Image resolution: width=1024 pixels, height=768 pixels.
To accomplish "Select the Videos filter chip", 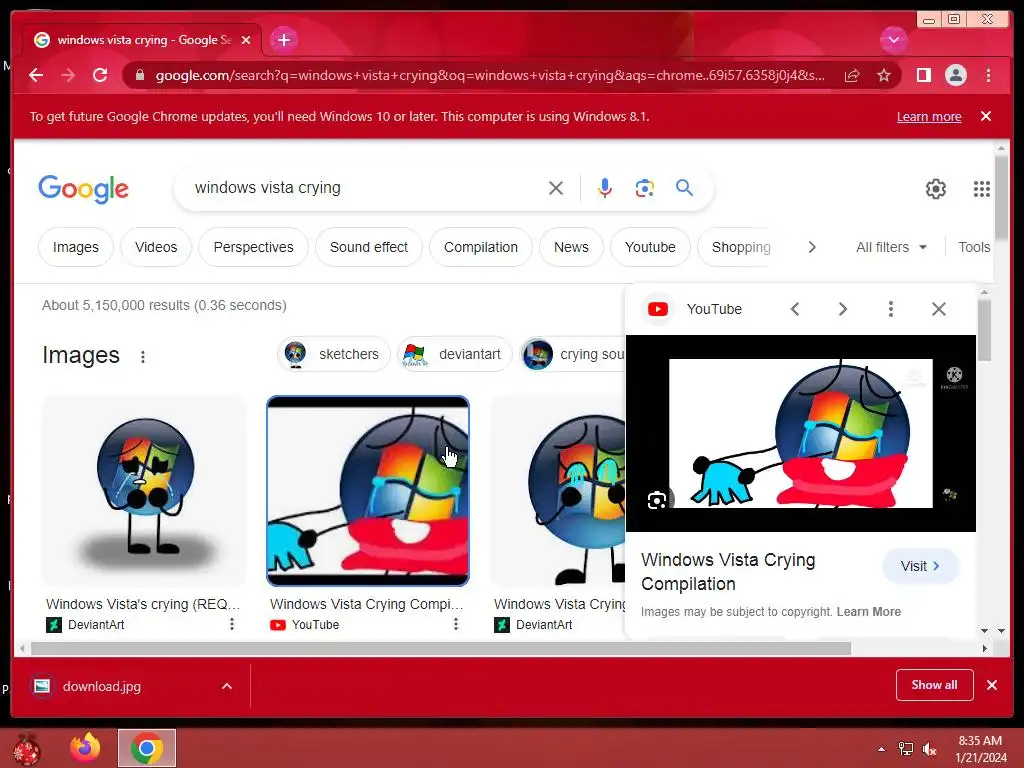I will pyautogui.click(x=156, y=248).
